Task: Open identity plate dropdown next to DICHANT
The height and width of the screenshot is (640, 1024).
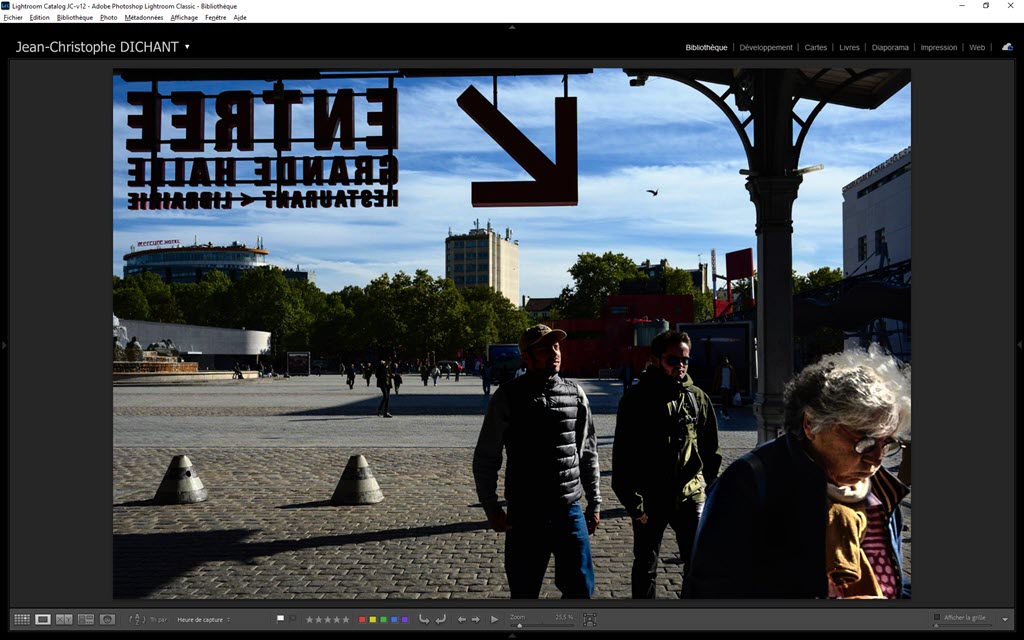Action: (187, 47)
